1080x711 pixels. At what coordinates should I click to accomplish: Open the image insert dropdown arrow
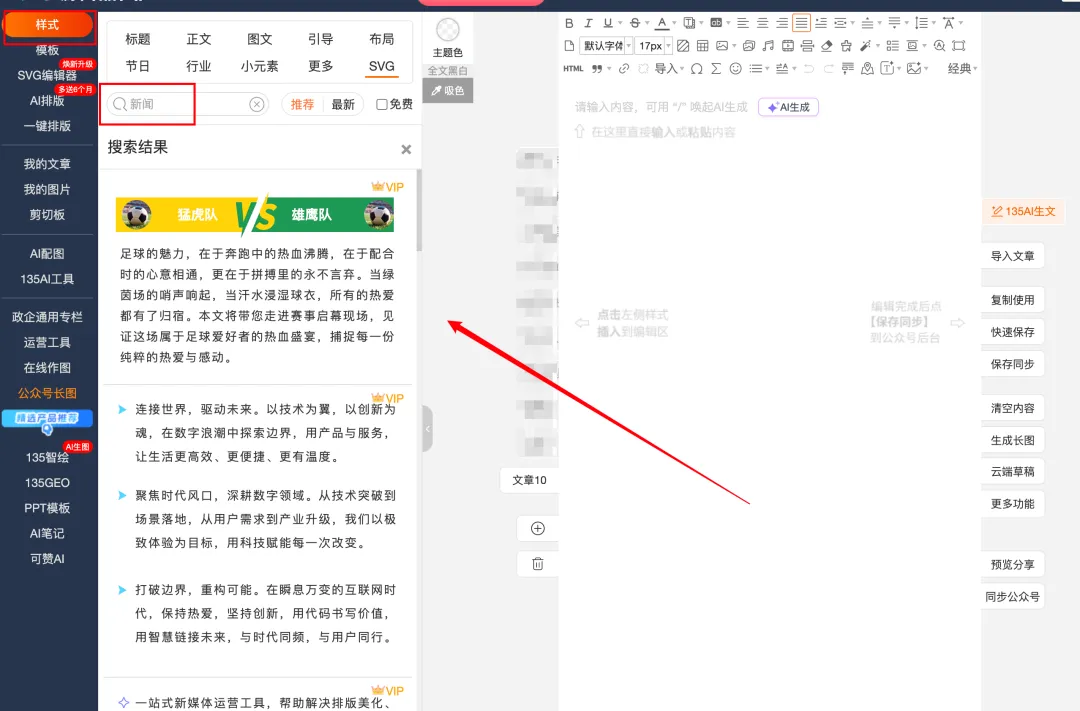[x=734, y=46]
